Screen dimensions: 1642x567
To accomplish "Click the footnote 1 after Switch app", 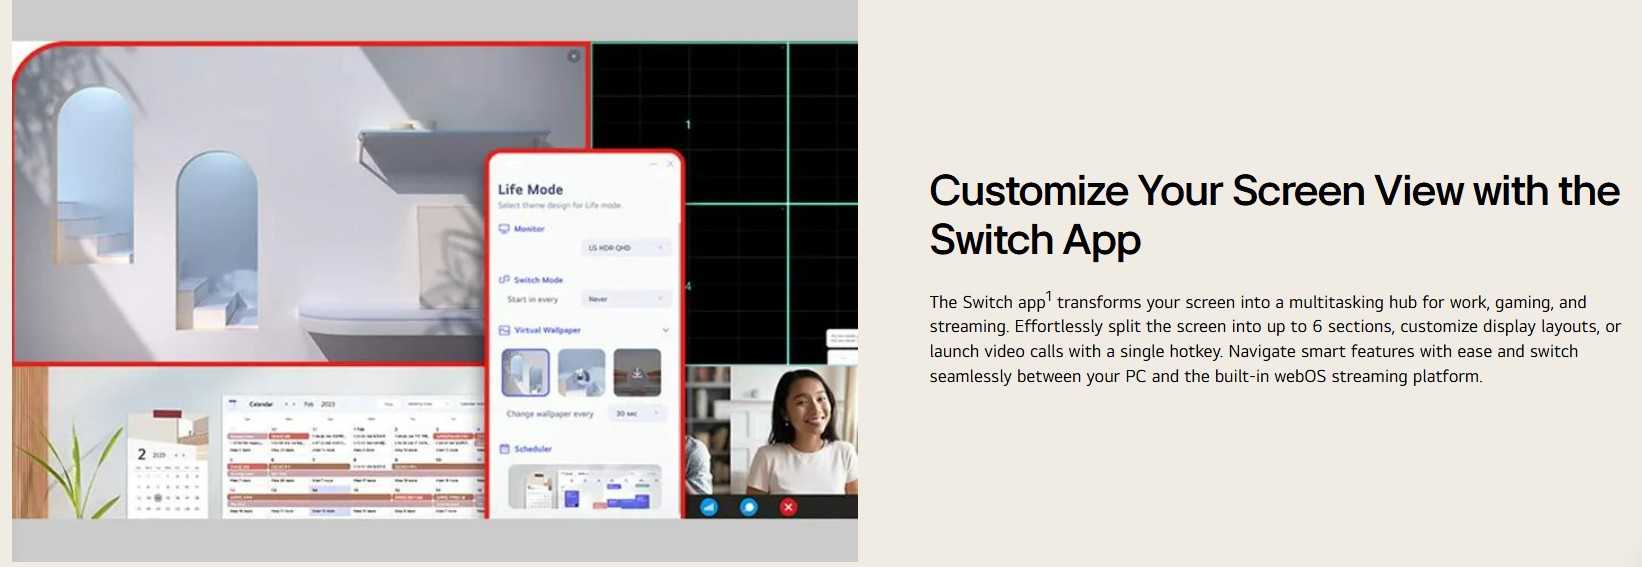I will coord(1049,296).
